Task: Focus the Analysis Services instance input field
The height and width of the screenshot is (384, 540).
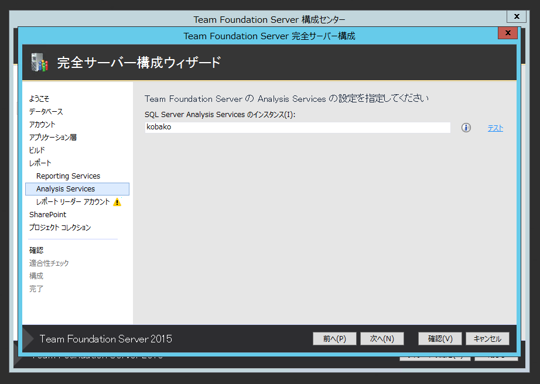Action: pos(298,127)
